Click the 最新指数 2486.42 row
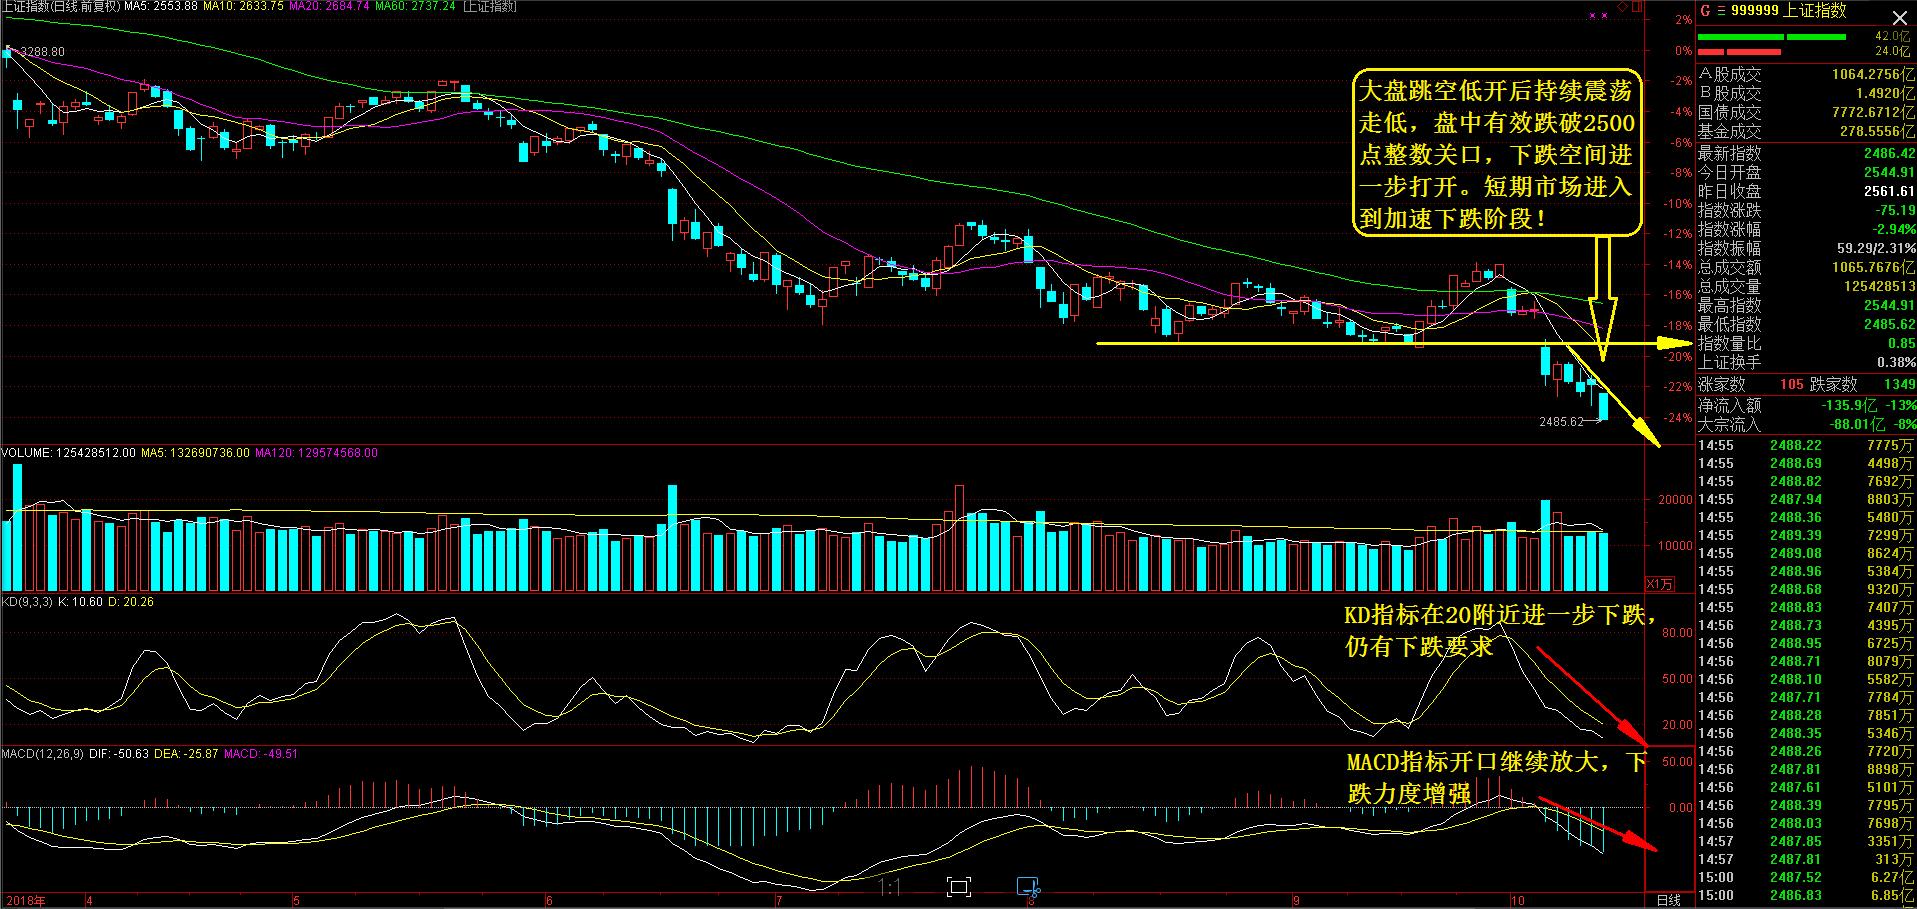This screenshot has width=1917, height=909. [x=1806, y=153]
